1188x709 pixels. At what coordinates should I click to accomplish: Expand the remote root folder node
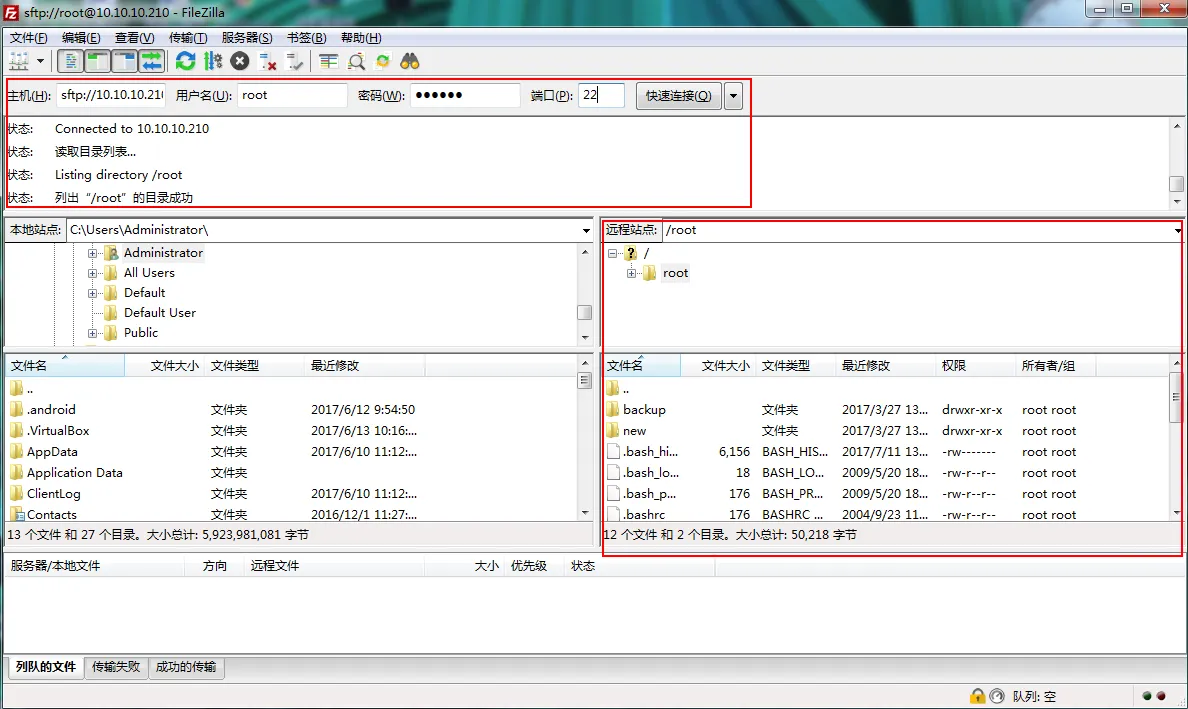[631, 273]
